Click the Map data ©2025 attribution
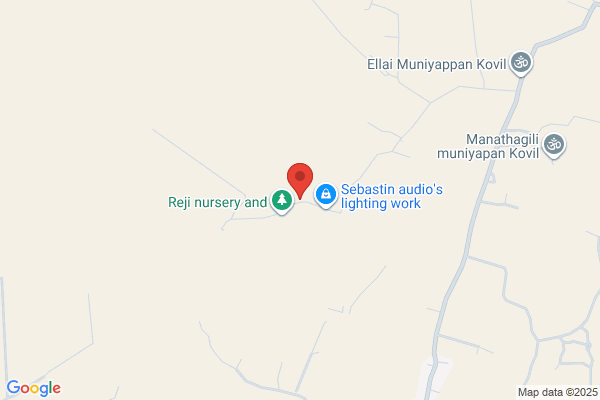Screen dimensions: 600x400 (x=558, y=392)
